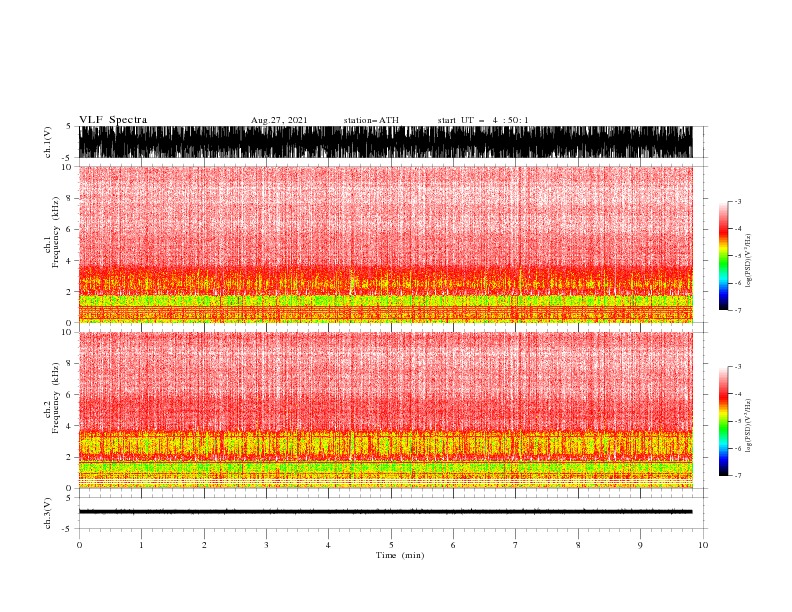Click the ch.2 spectrogram color scale bar
The height and width of the screenshot is (612, 792).
[x=723, y=421]
